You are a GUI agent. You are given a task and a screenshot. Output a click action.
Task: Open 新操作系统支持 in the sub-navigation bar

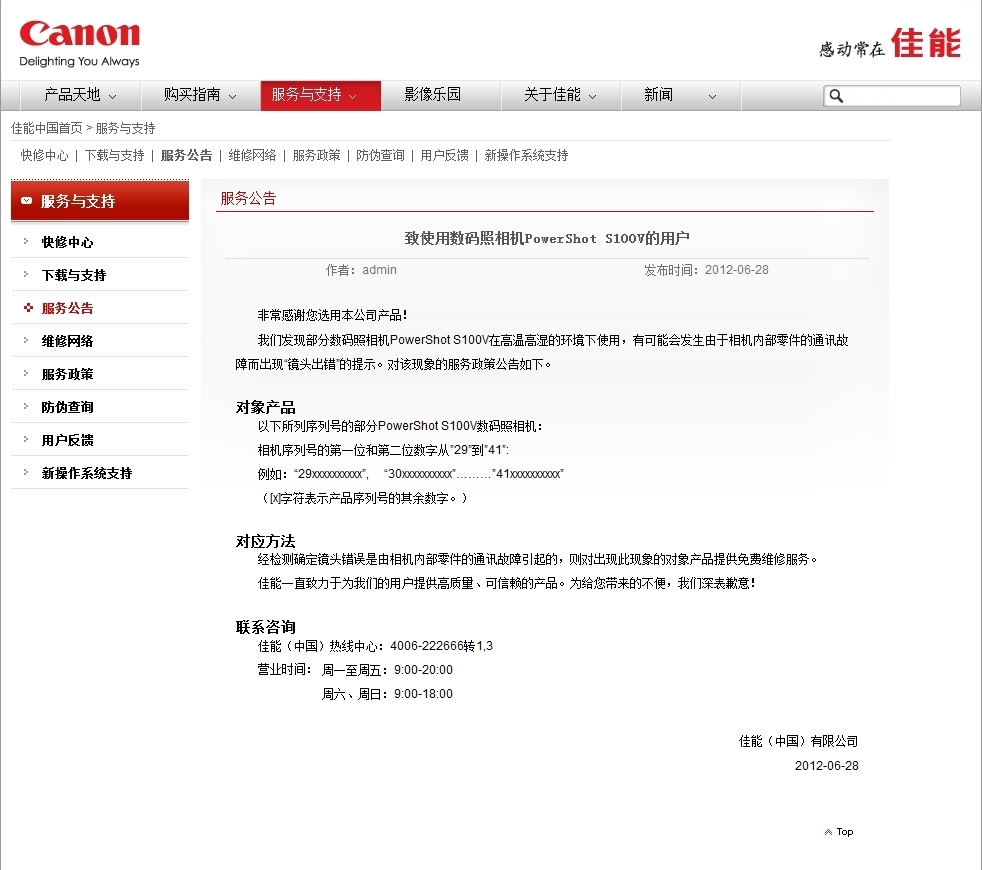click(x=526, y=155)
